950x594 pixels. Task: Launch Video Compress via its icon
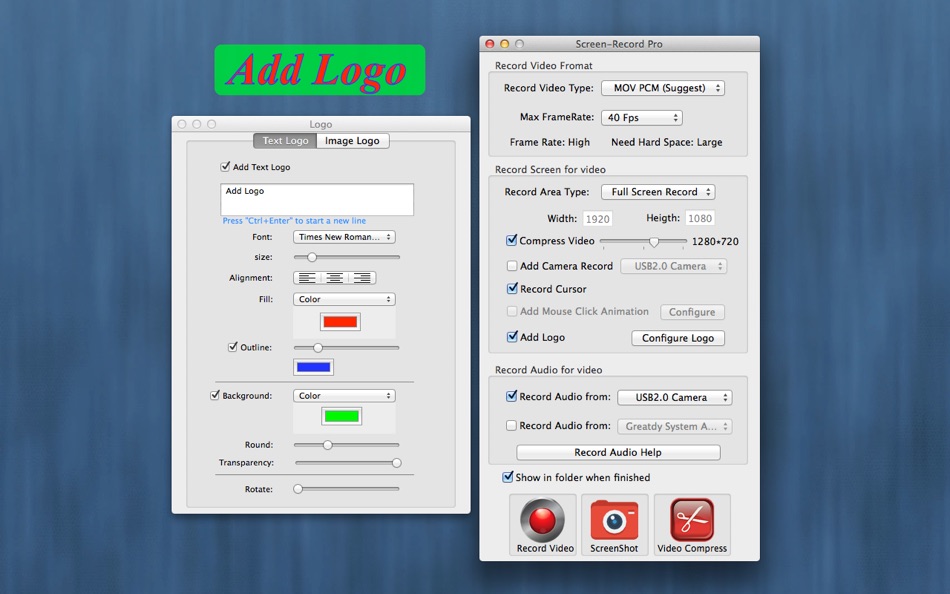click(692, 518)
